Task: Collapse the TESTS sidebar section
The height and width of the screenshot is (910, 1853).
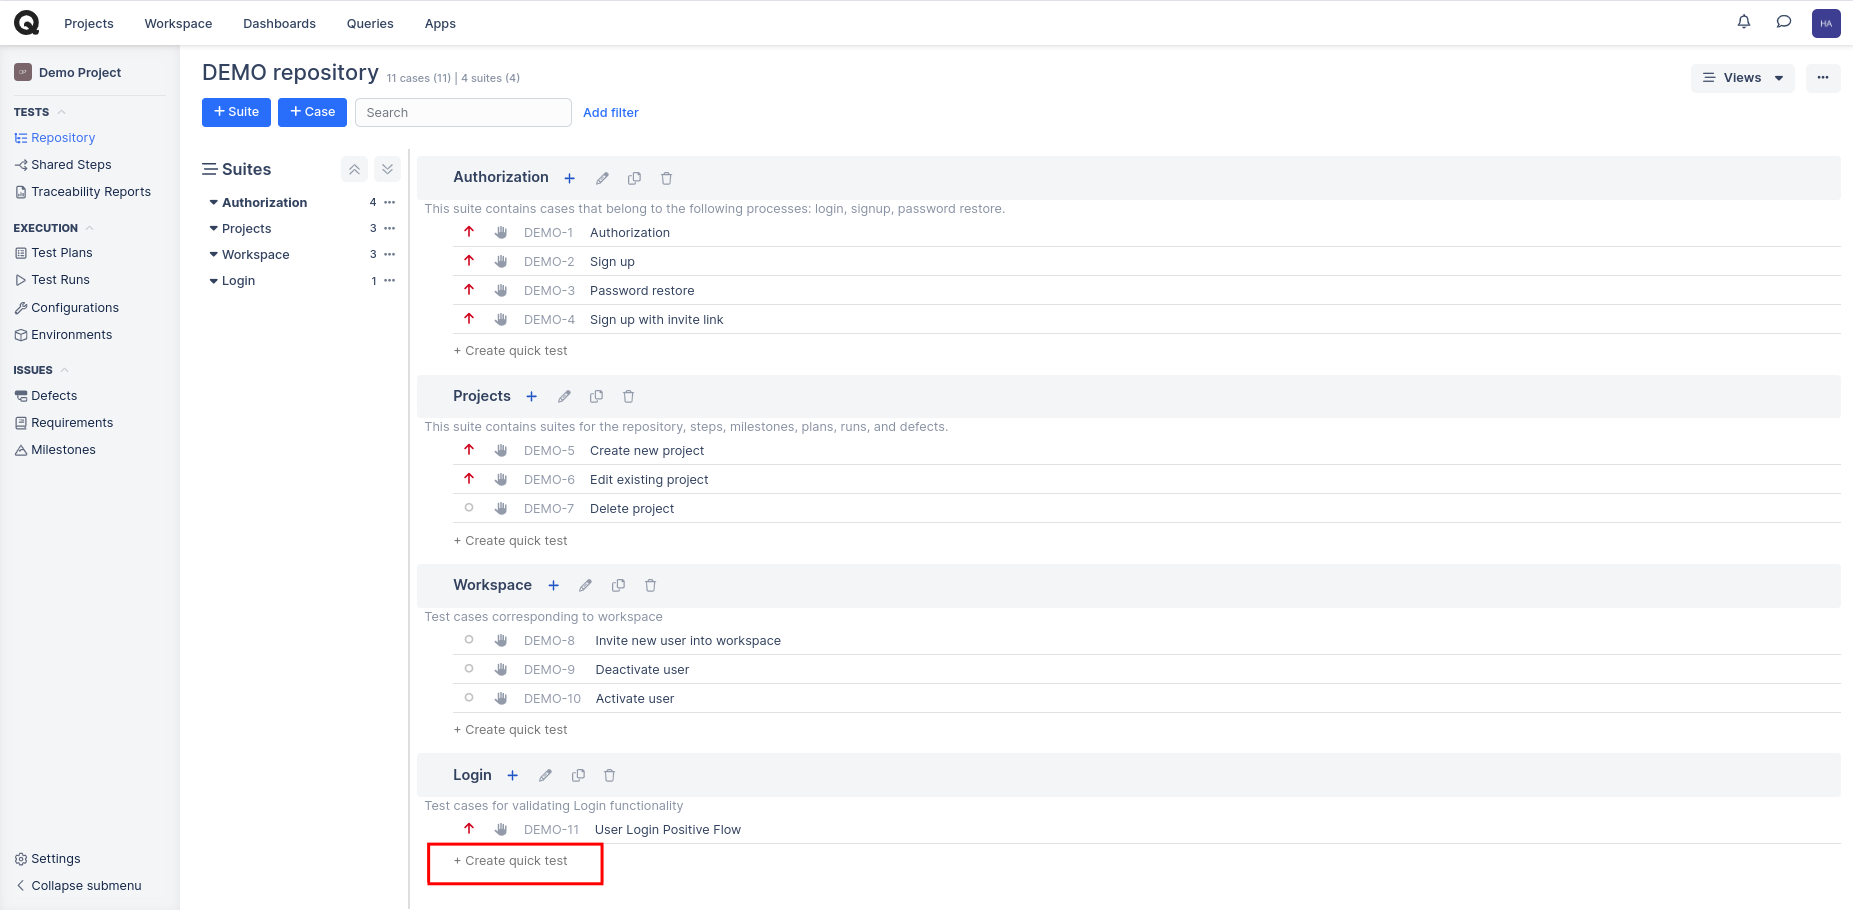Action: tap(62, 113)
